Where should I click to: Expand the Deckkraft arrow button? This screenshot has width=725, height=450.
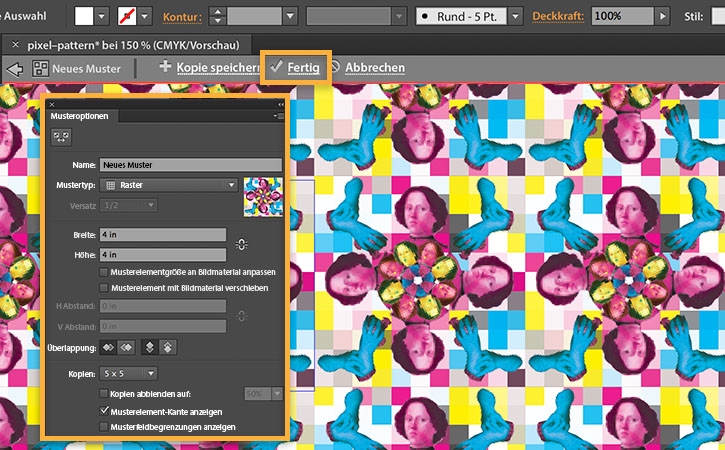click(x=662, y=16)
